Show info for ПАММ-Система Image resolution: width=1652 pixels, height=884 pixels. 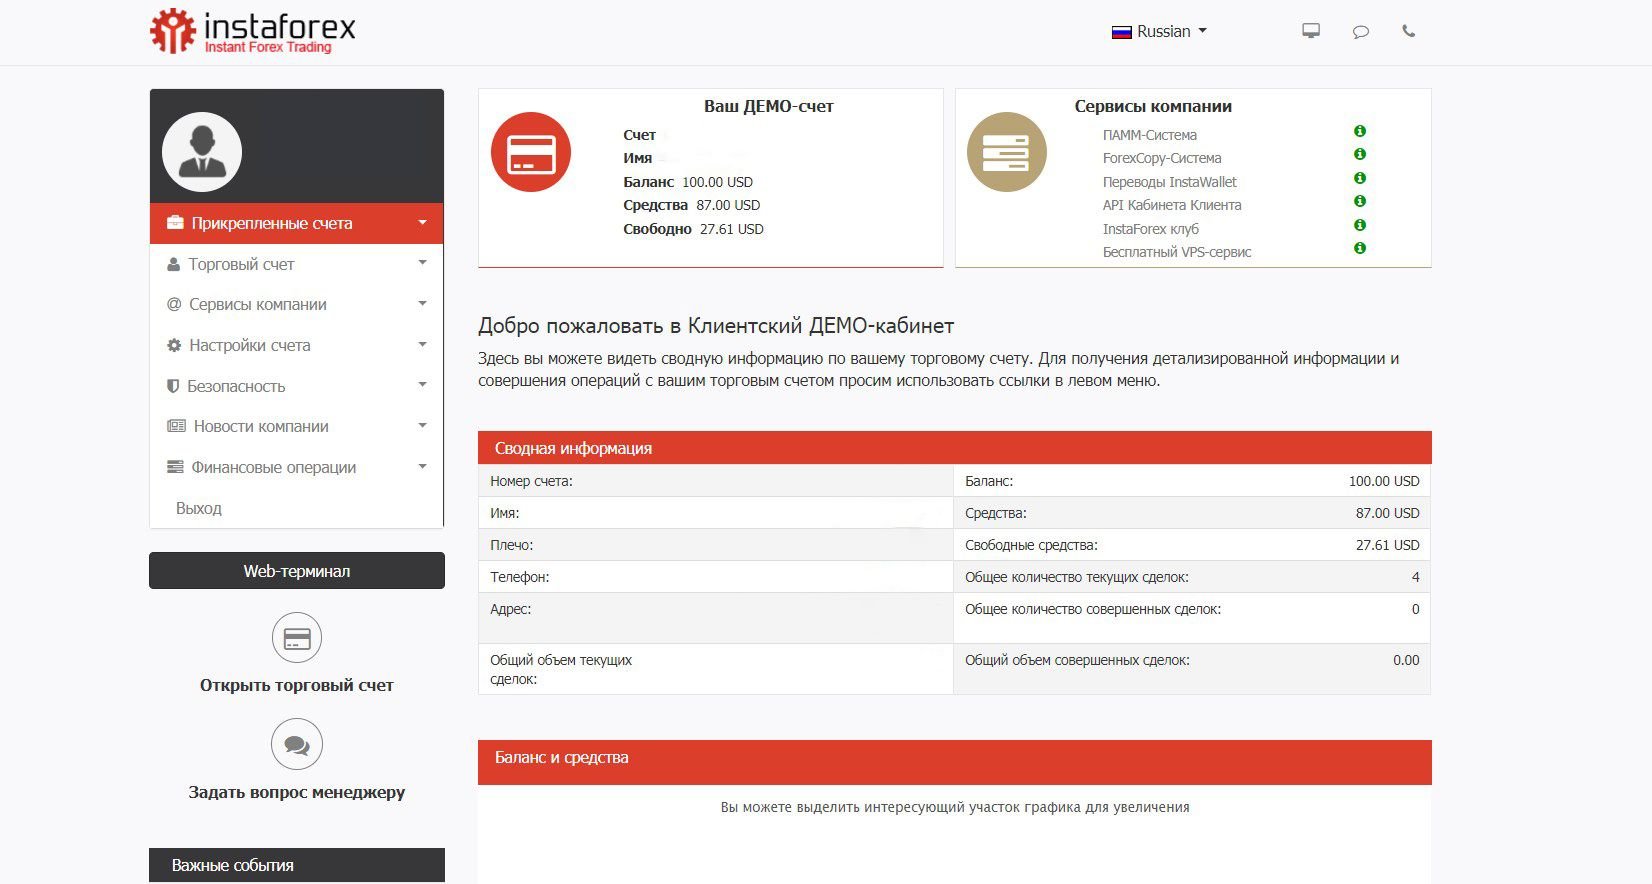tap(1360, 131)
